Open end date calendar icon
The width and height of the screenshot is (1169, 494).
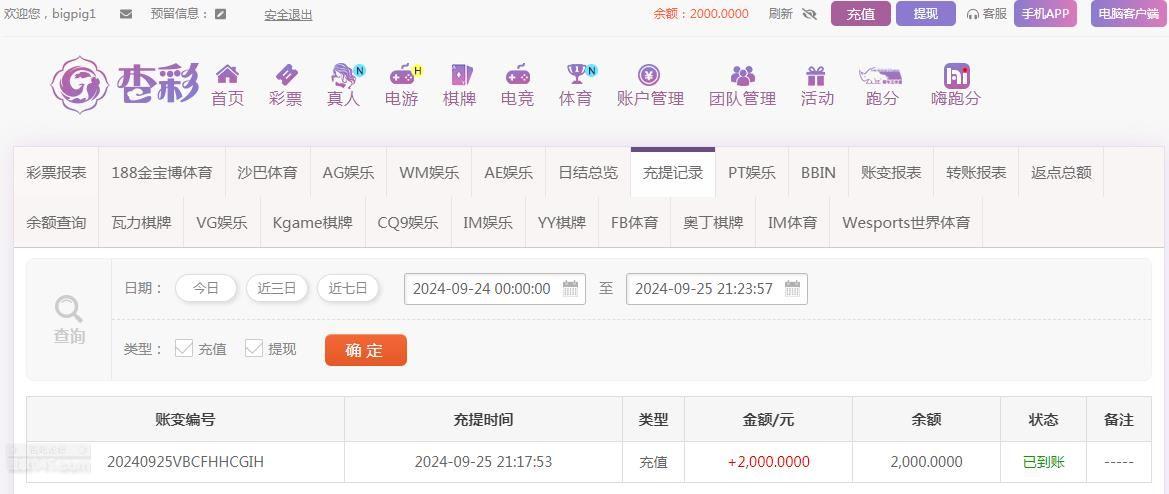pyautogui.click(x=793, y=289)
